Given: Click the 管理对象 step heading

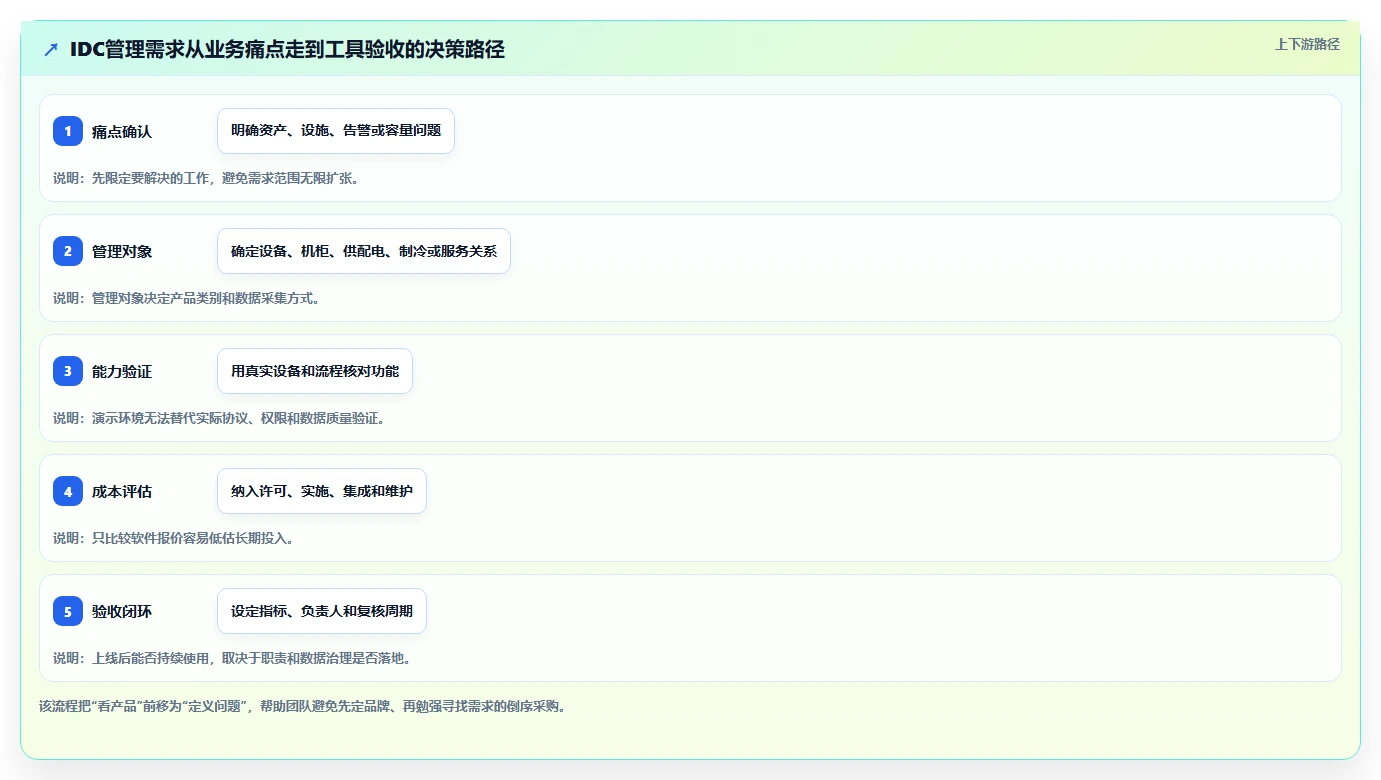Looking at the screenshot, I should coord(122,251).
